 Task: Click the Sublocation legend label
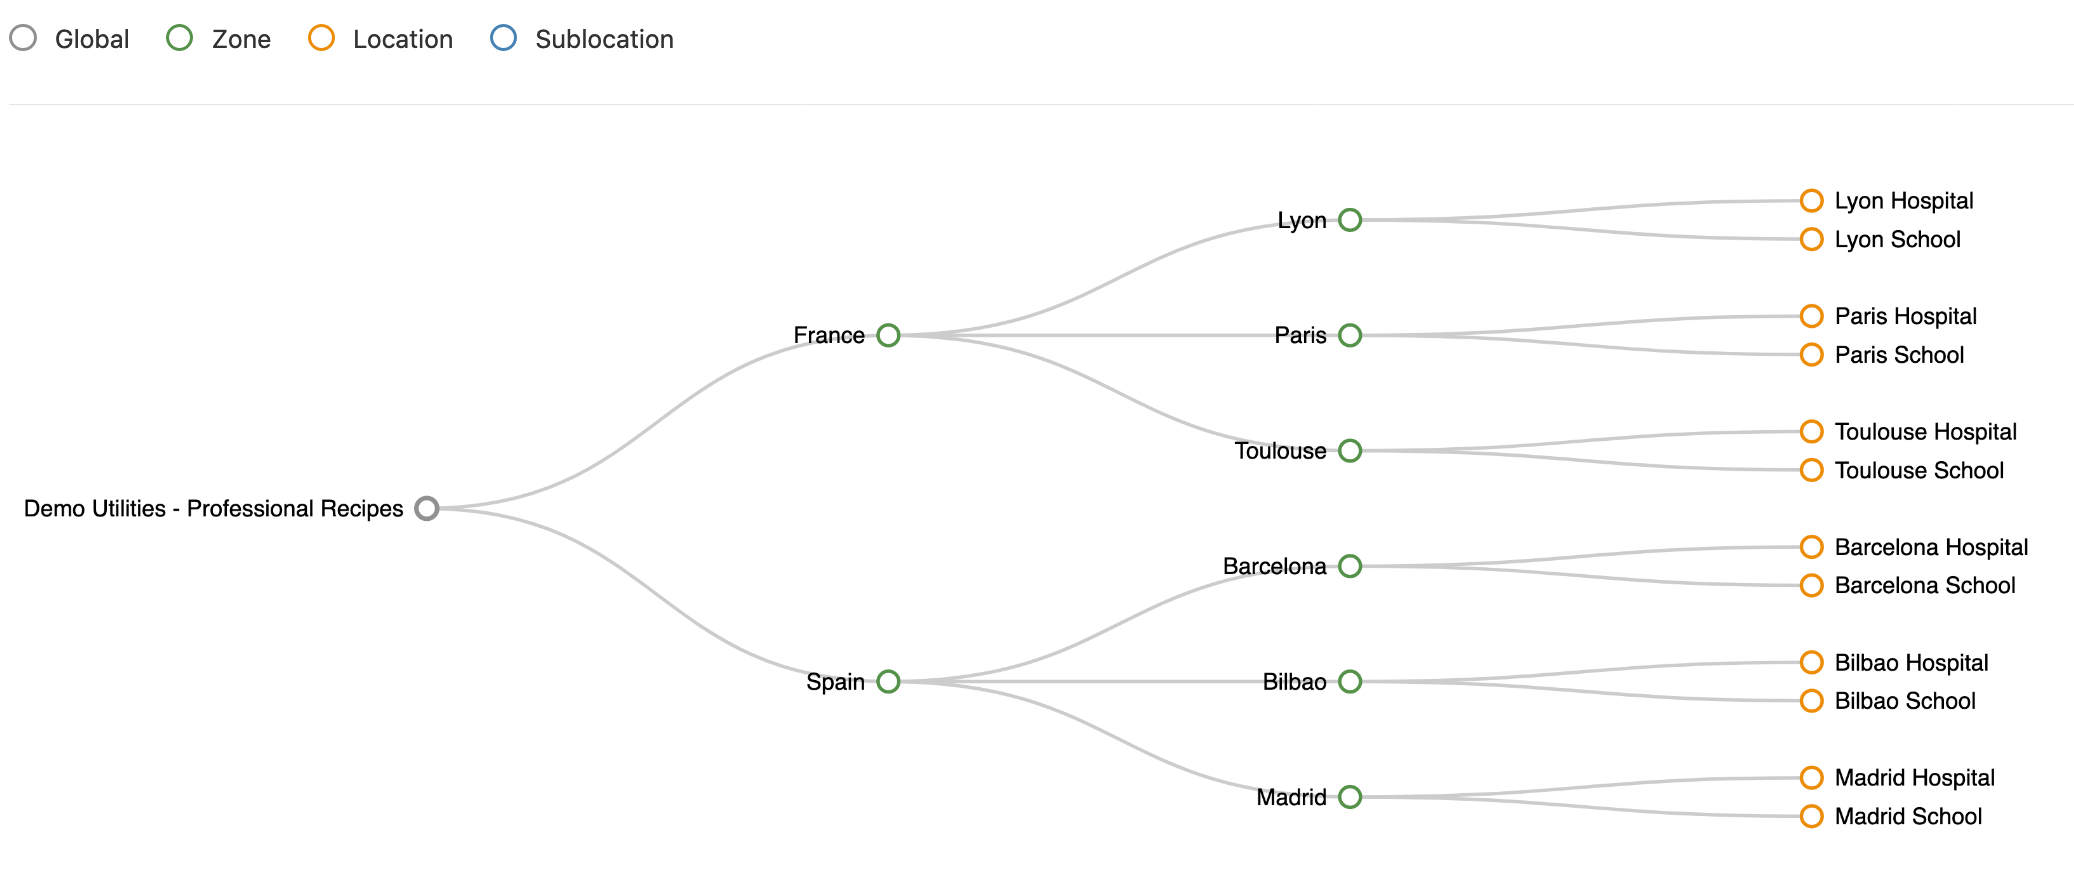pos(604,39)
